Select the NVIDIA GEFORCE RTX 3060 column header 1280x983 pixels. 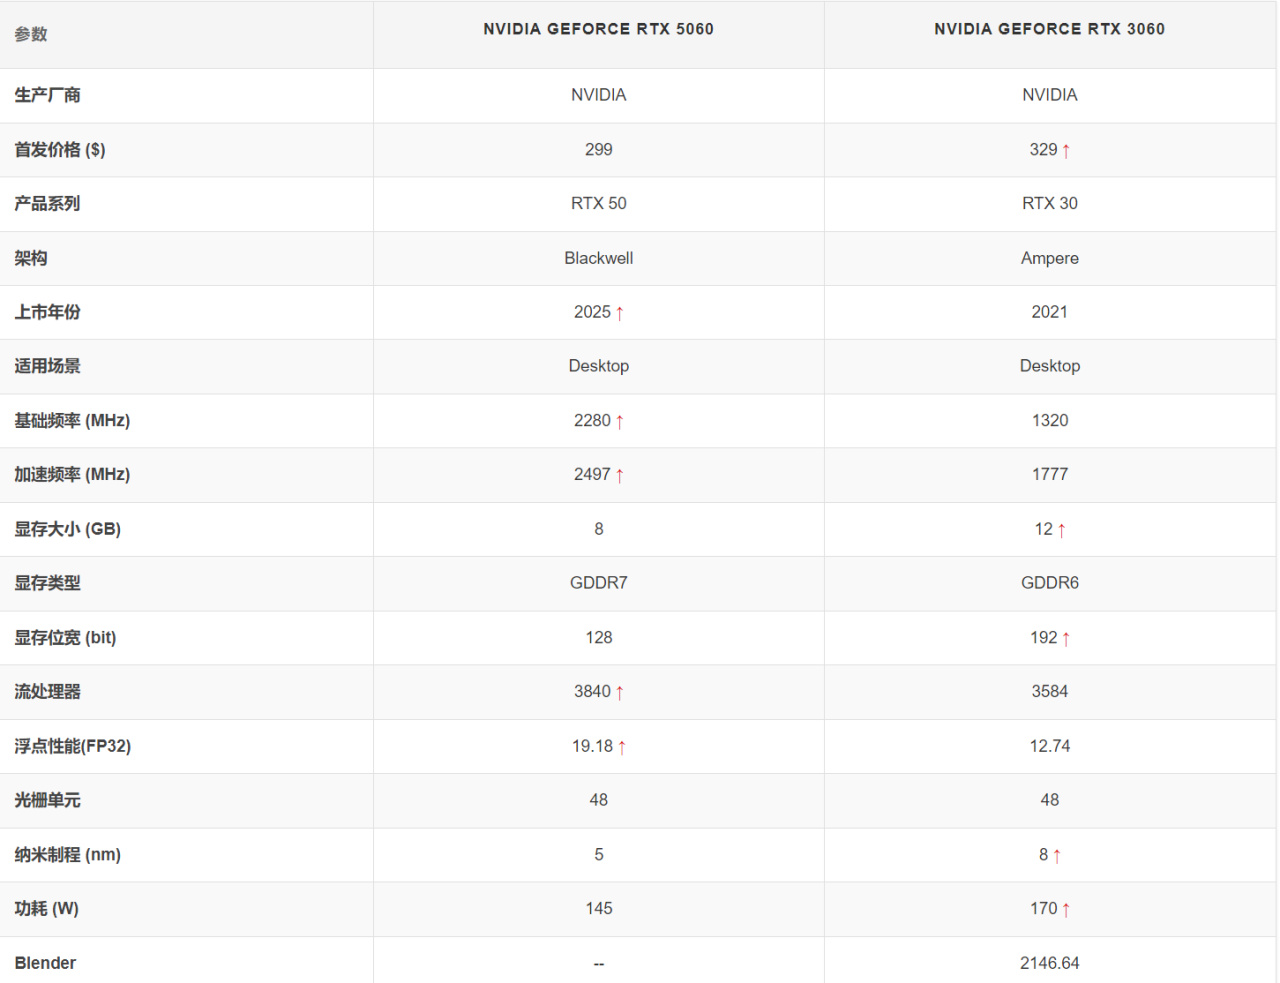(x=1049, y=29)
